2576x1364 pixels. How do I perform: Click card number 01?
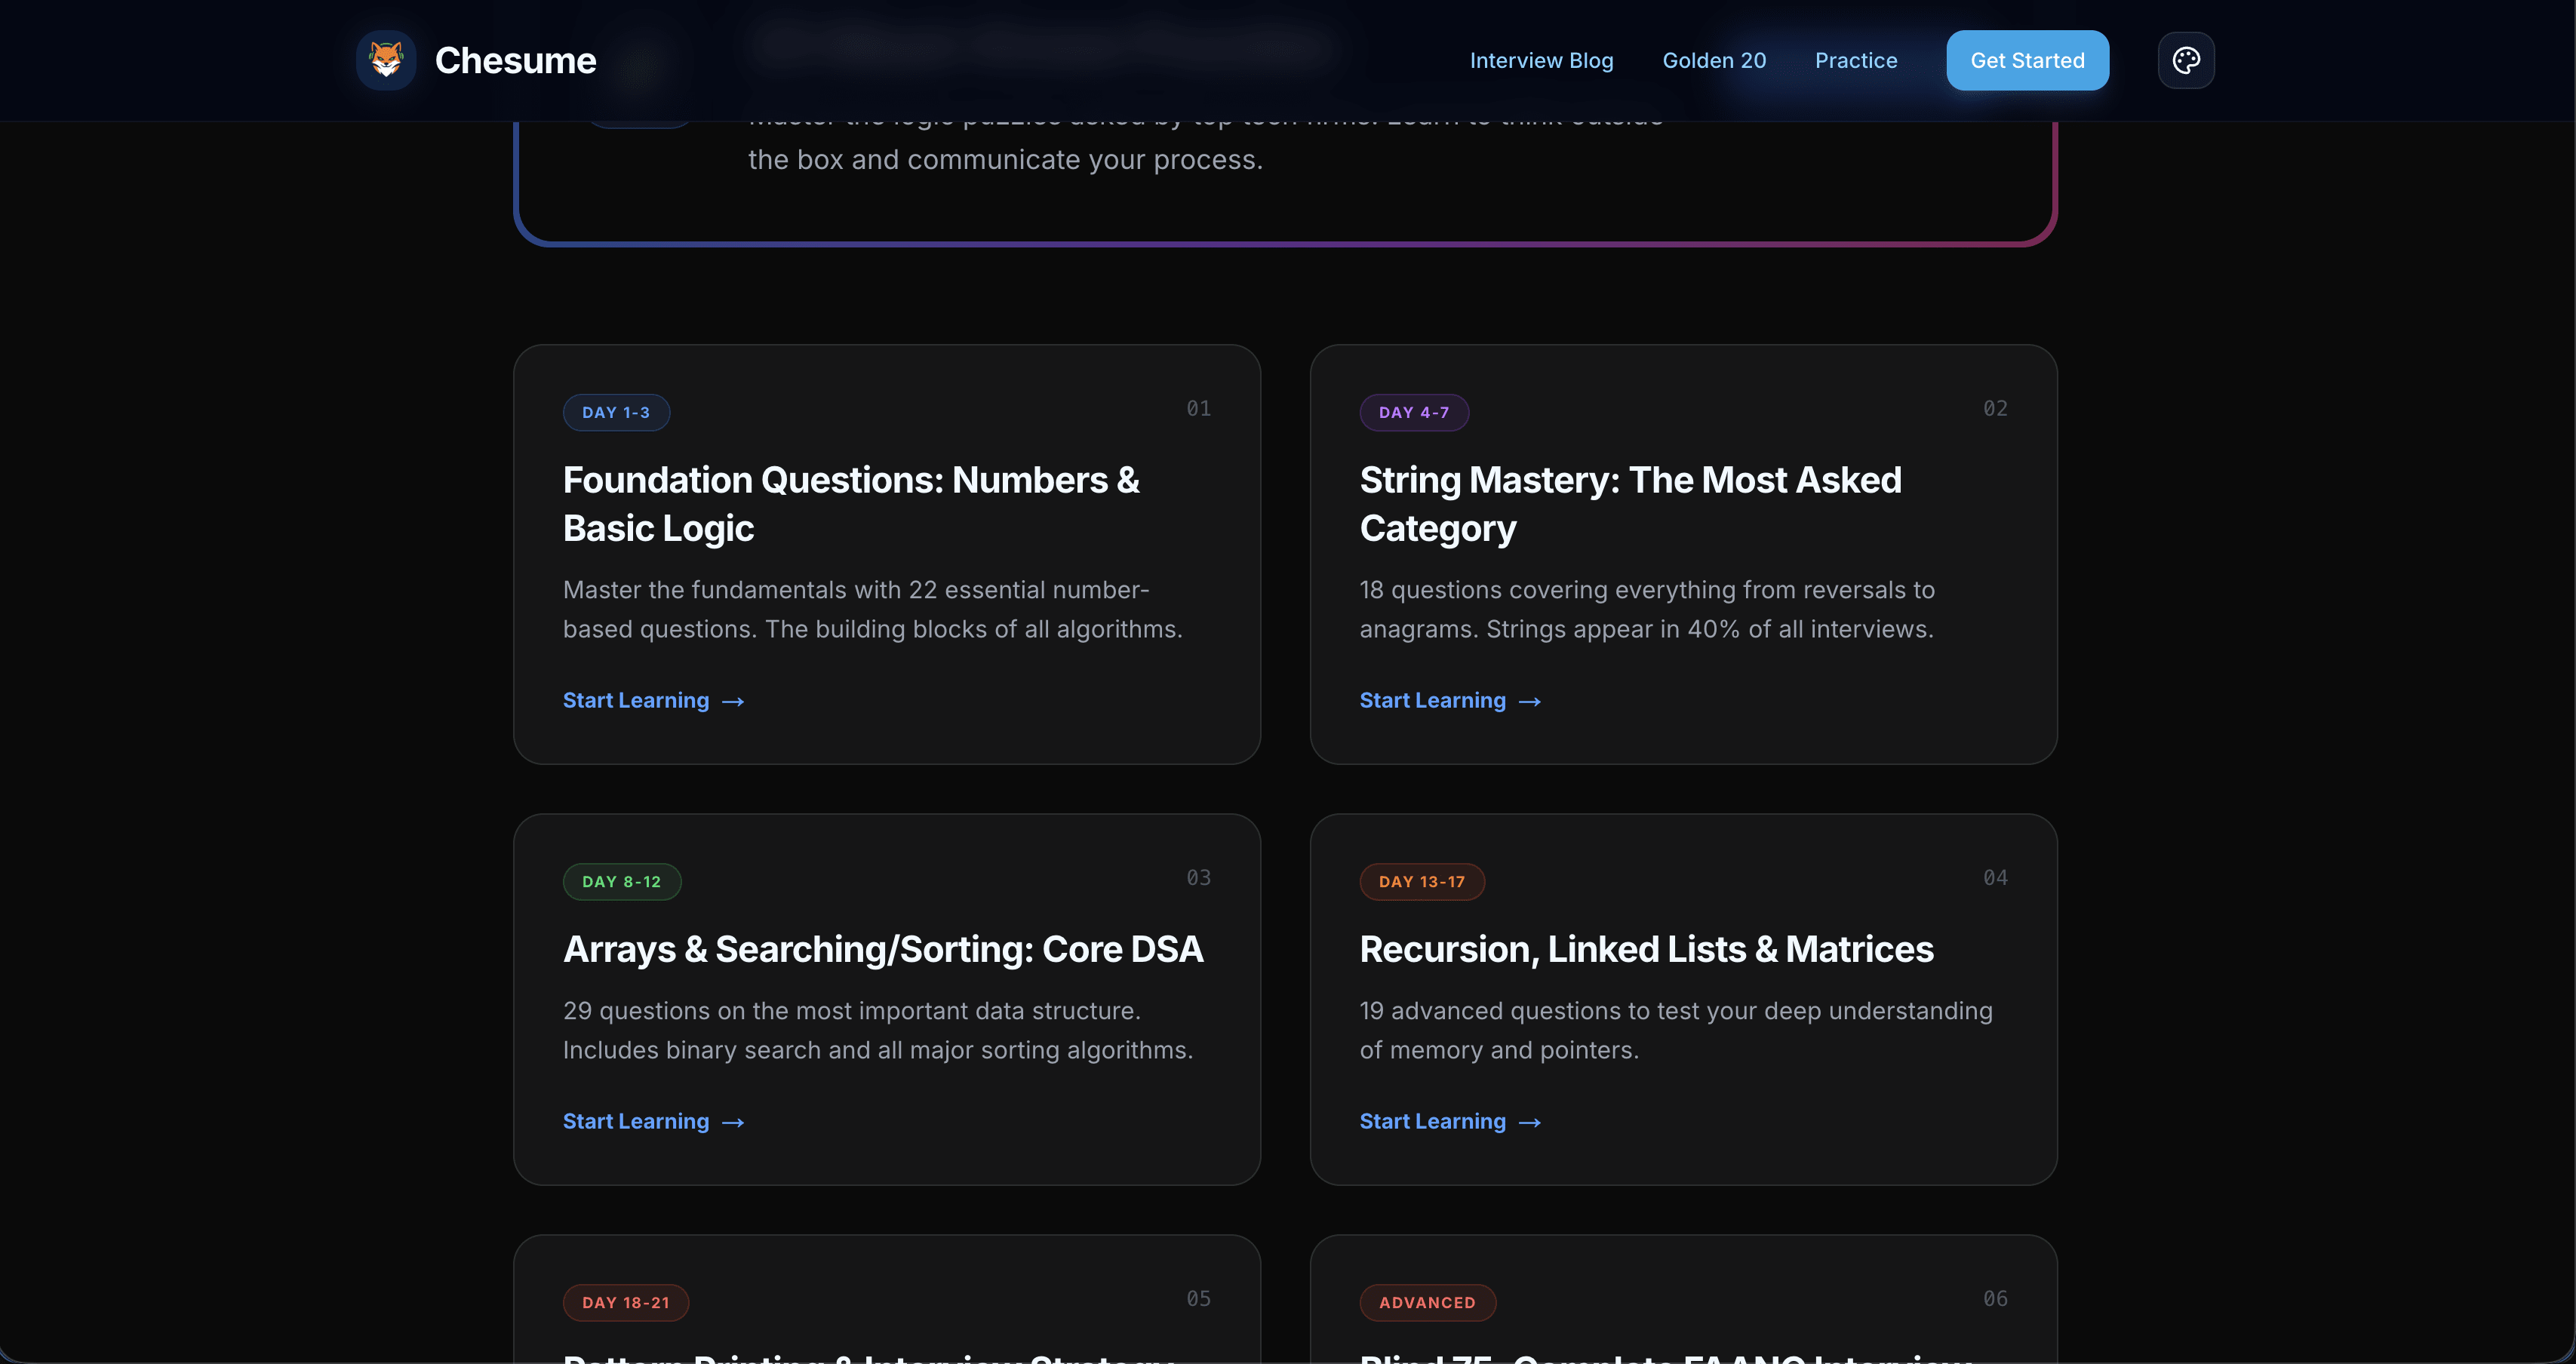tap(1198, 408)
